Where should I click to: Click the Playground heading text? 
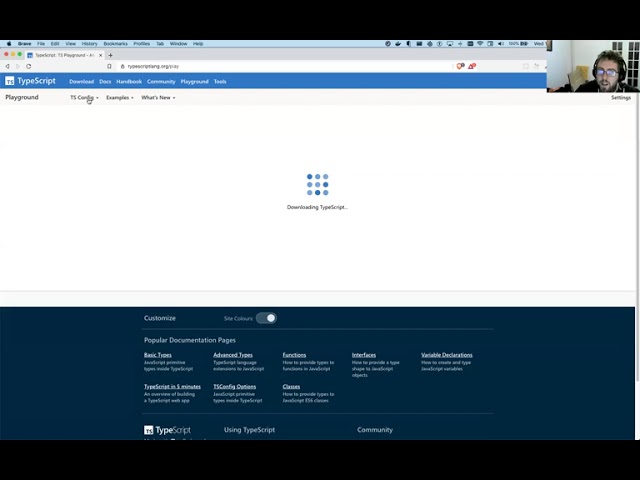(x=22, y=97)
